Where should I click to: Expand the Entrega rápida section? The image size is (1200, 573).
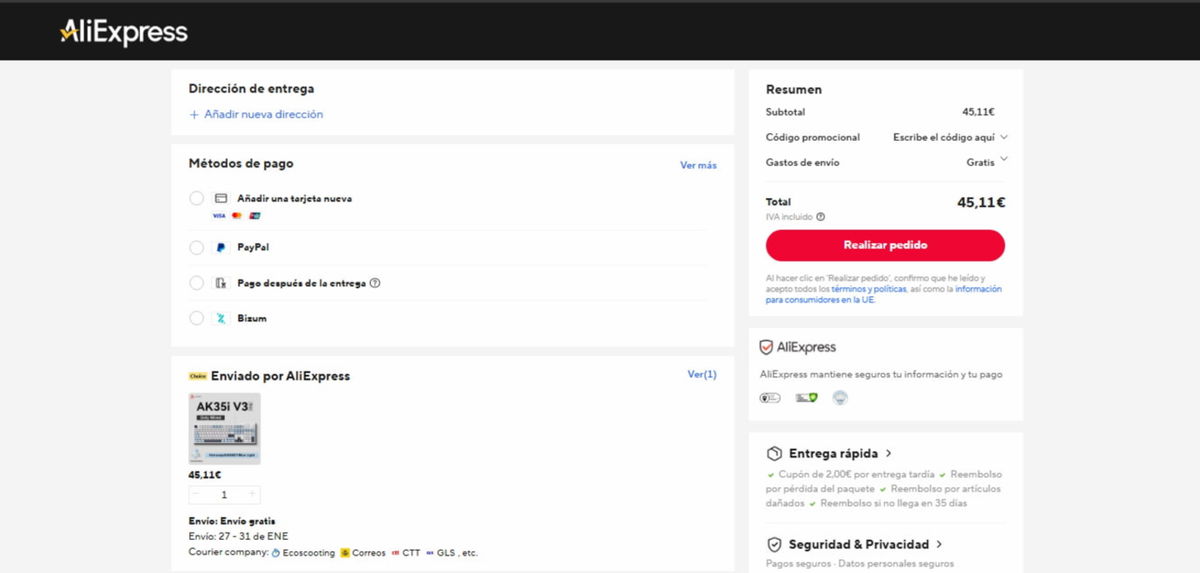[x=888, y=453]
